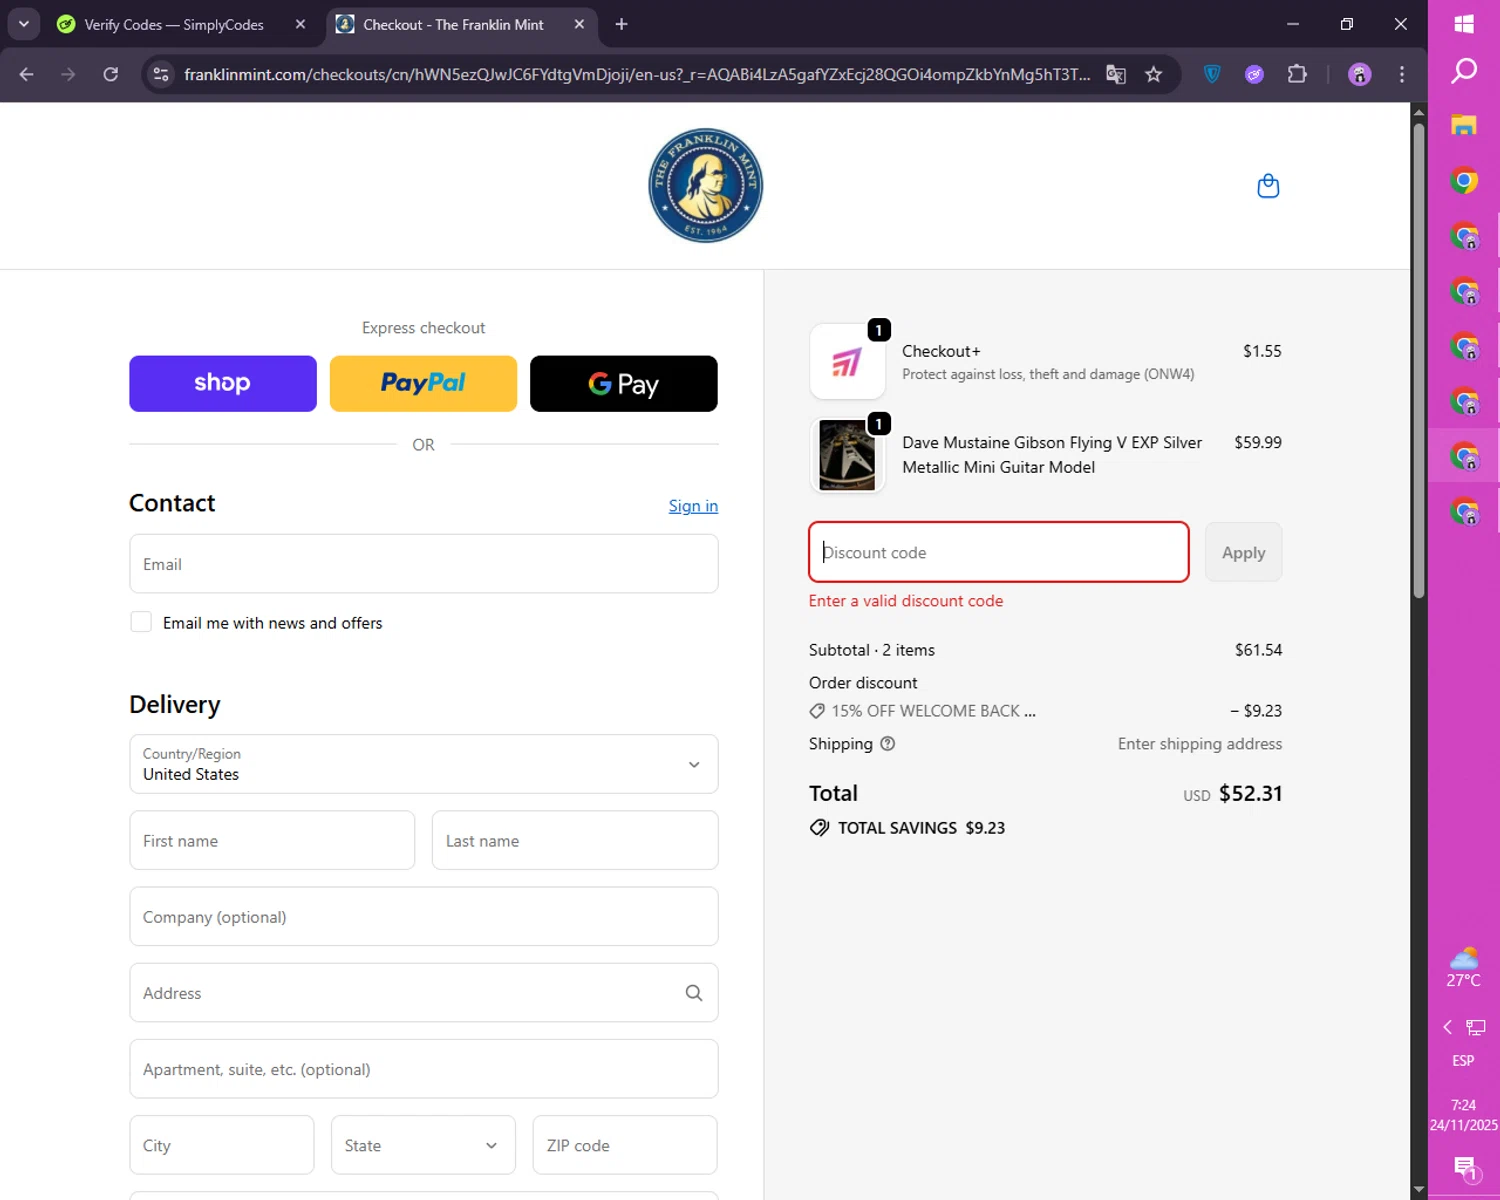Bookmark this page with the star icon
Screen dimensions: 1500x1200
click(1154, 74)
